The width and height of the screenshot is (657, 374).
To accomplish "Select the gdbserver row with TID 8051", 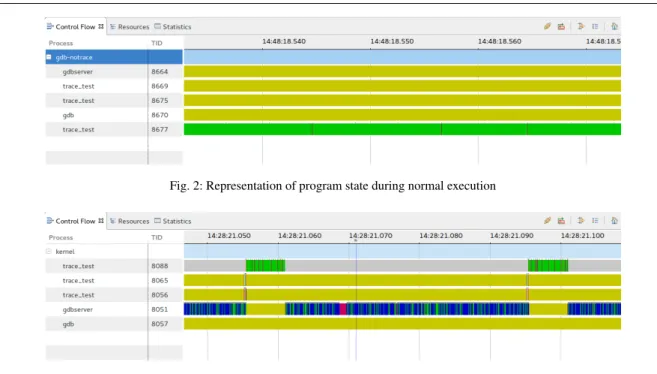I will coord(114,310).
